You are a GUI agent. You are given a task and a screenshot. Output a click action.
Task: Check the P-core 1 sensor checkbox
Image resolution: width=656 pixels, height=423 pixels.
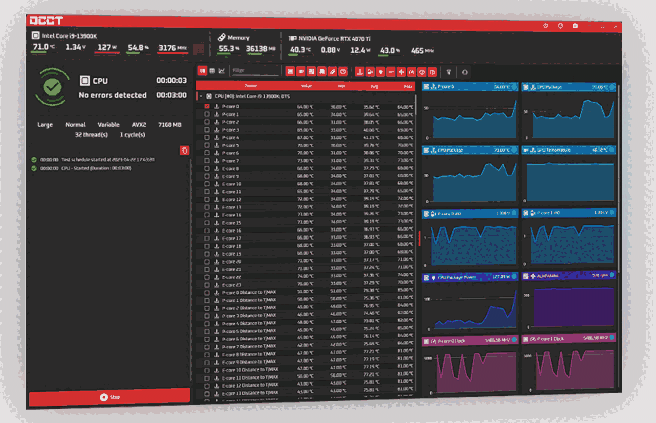(207, 114)
